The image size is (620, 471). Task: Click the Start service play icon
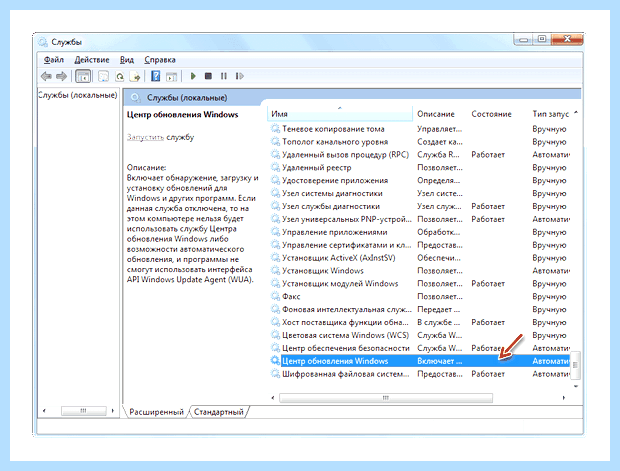pyautogui.click(x=193, y=76)
